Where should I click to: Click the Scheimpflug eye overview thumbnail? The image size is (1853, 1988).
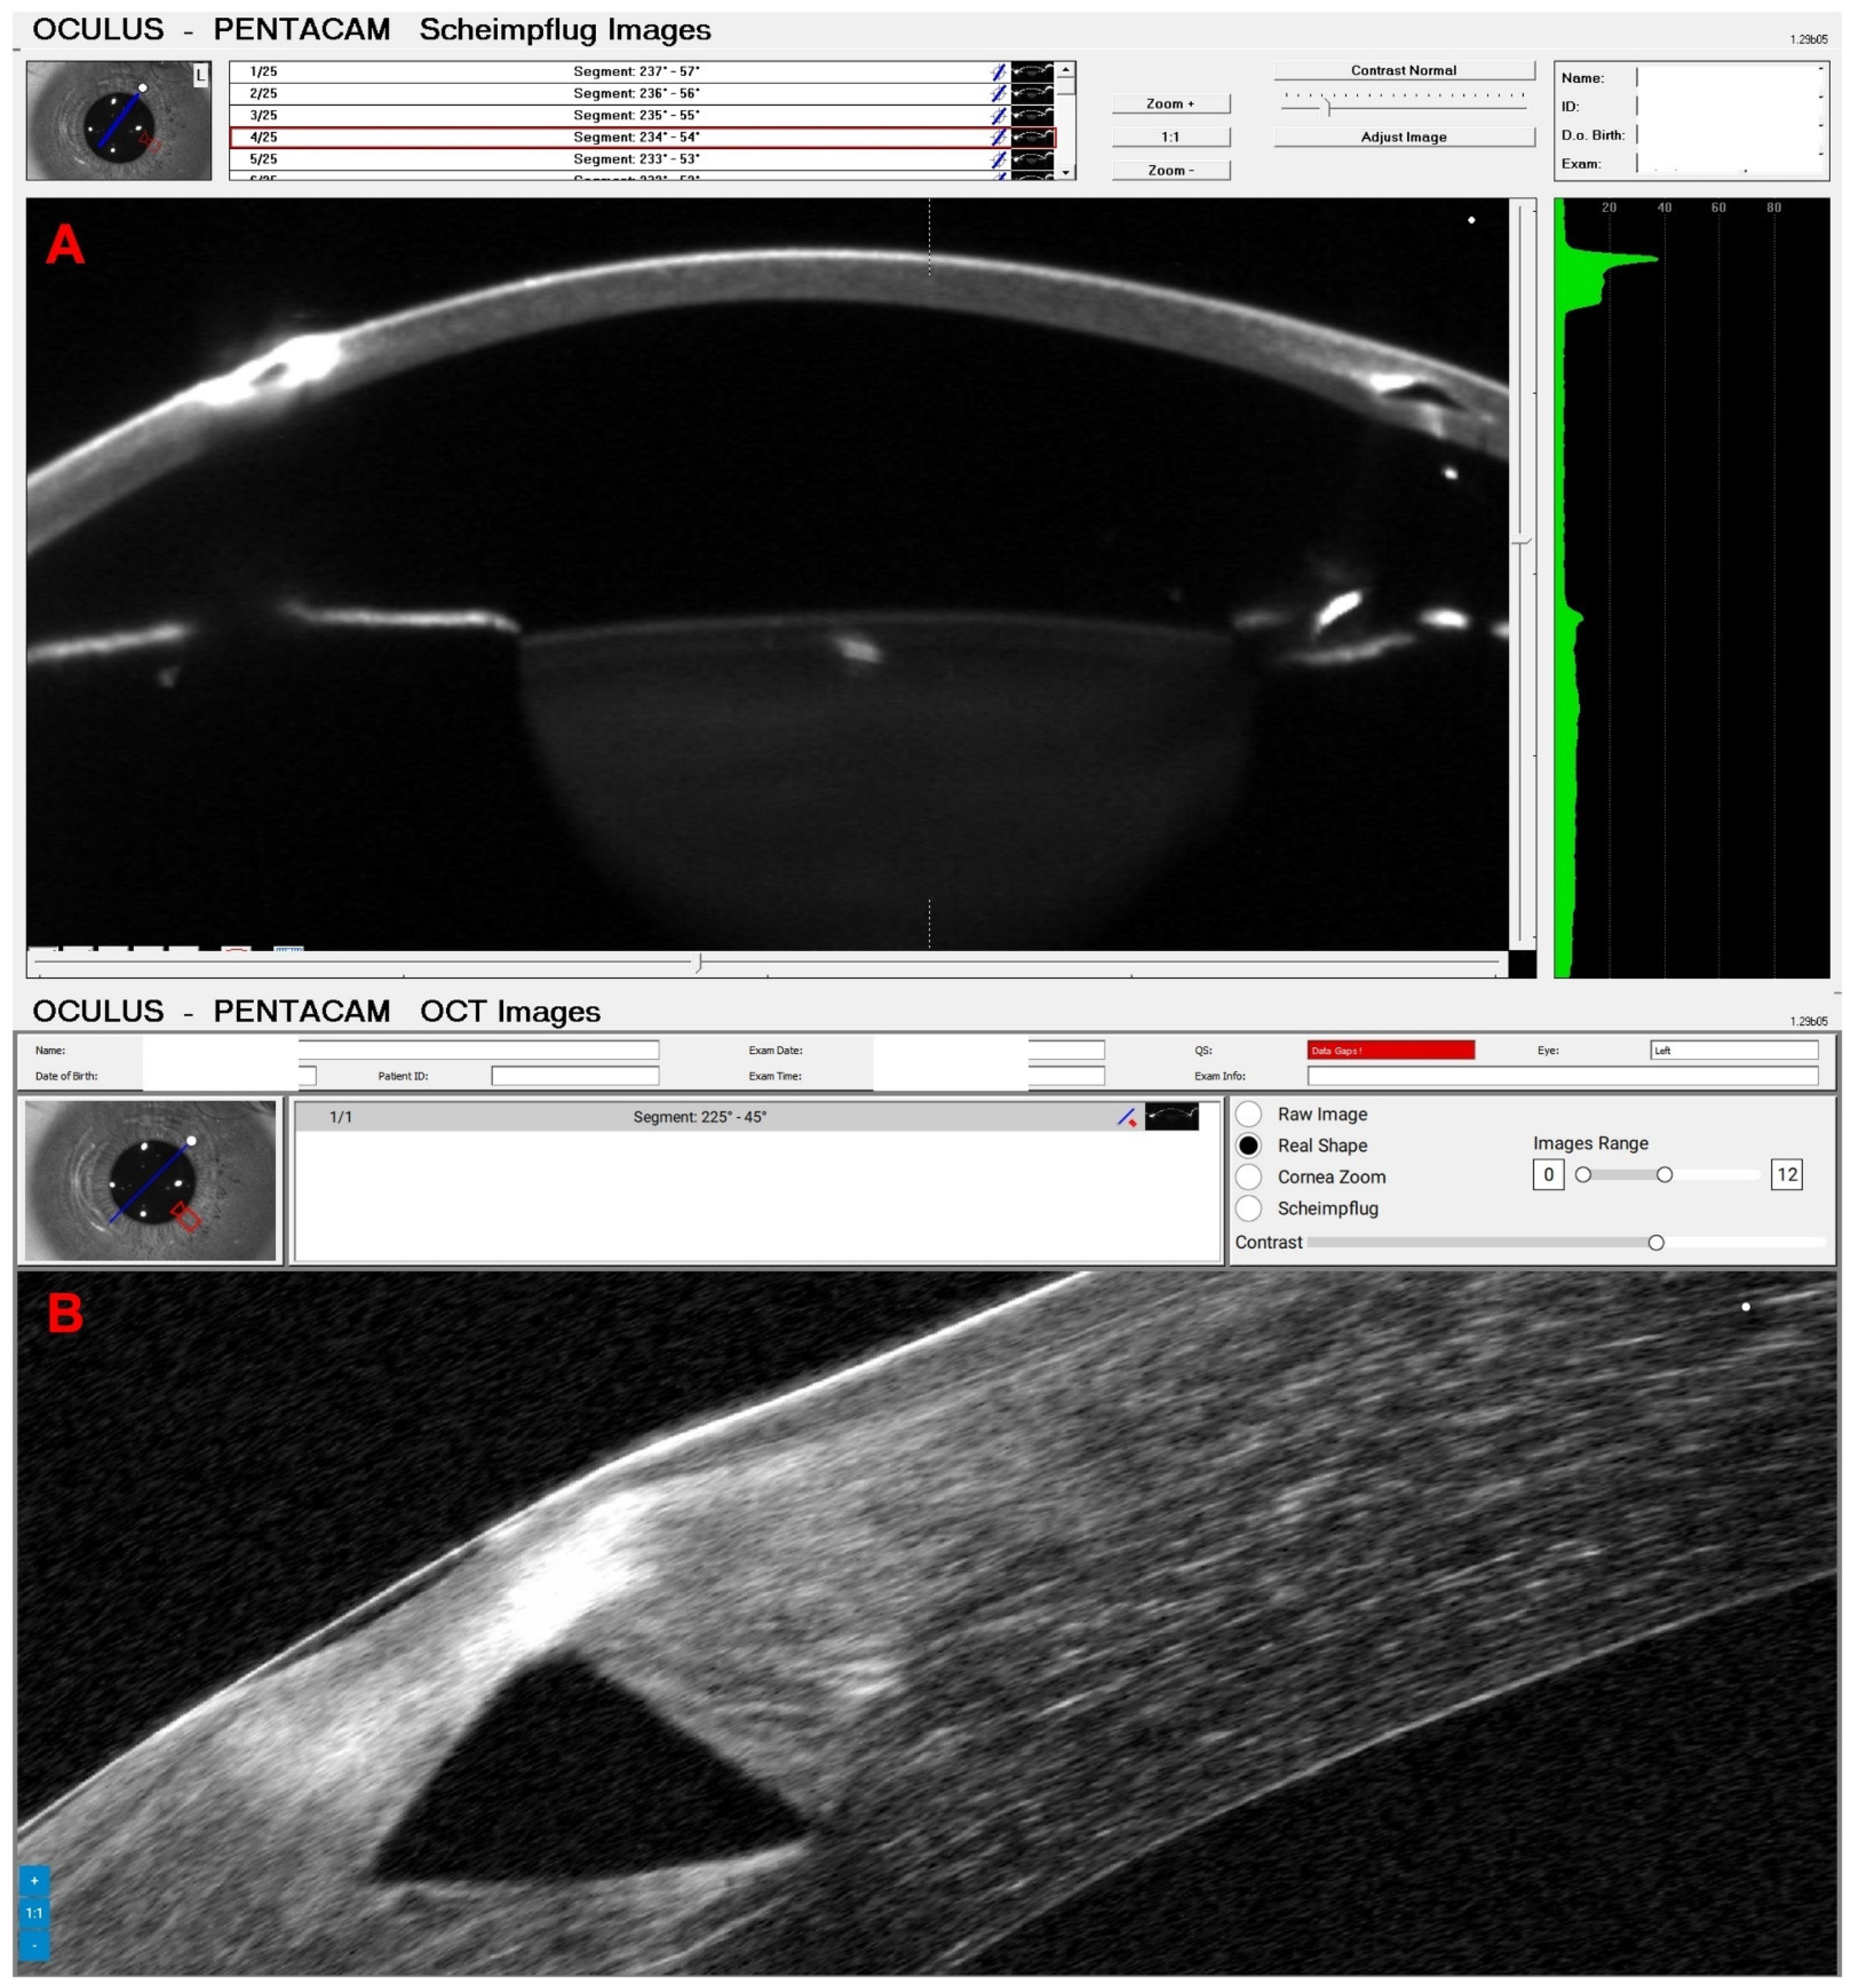(x=119, y=120)
